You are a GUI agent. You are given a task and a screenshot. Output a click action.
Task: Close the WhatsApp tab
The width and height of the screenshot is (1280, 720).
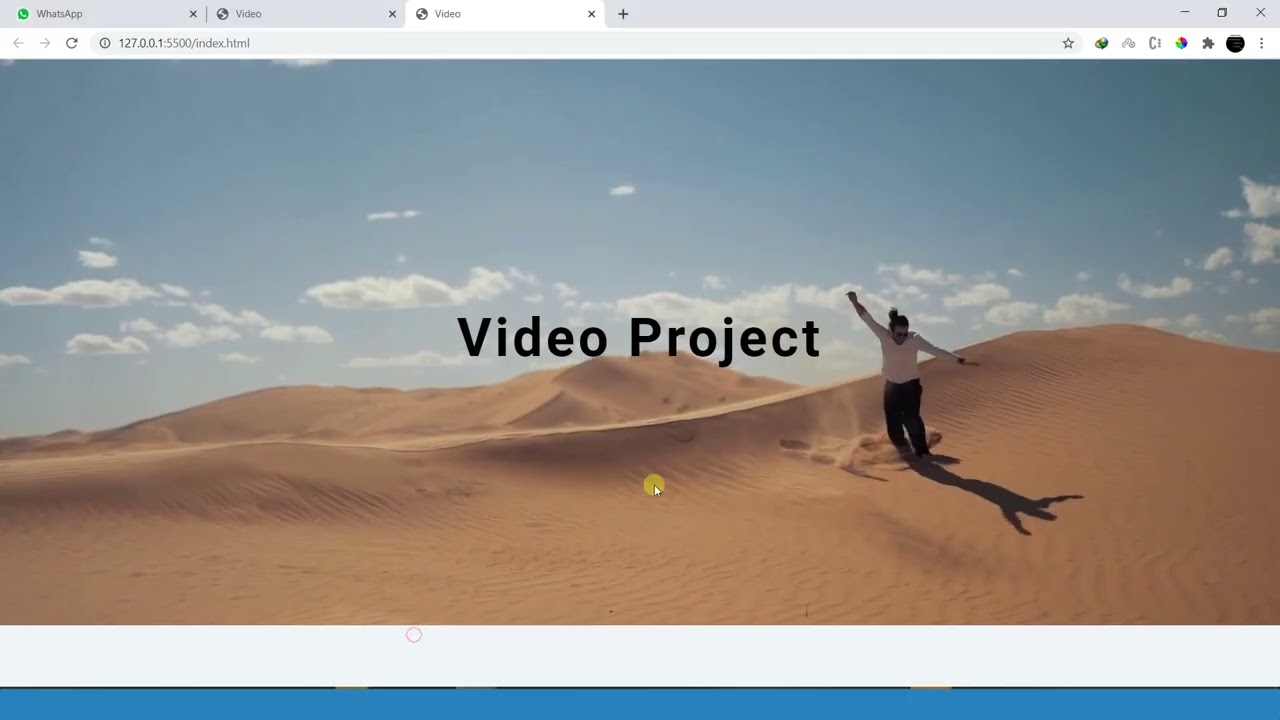click(193, 14)
